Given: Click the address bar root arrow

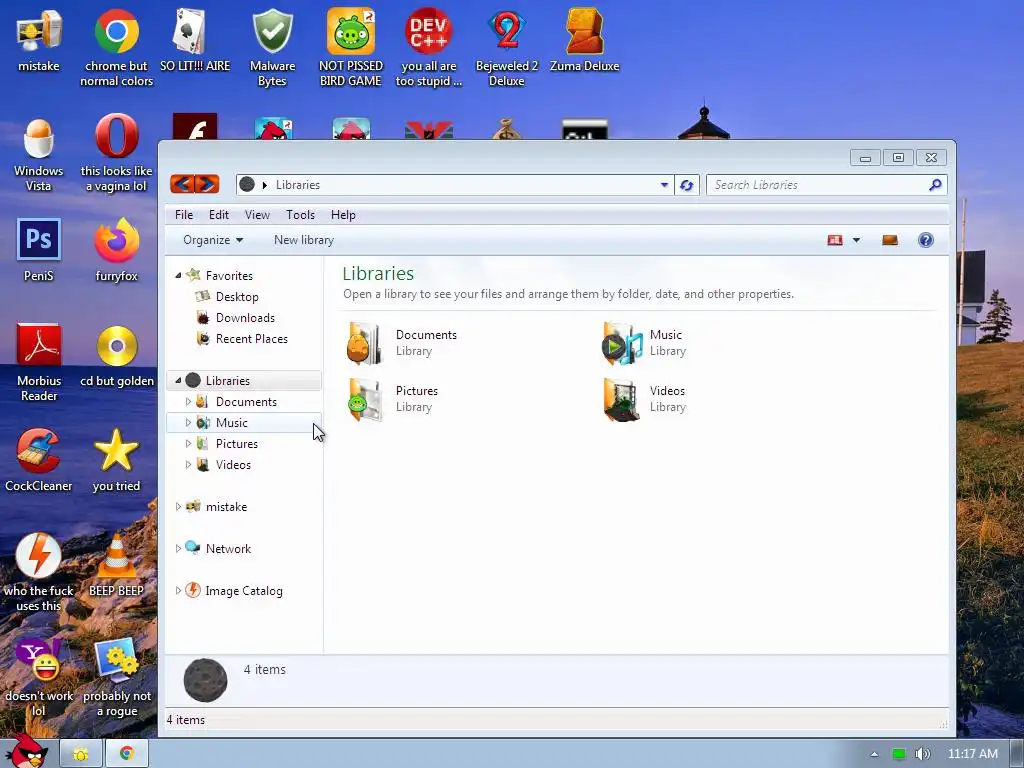Looking at the screenshot, I should click(x=264, y=185).
